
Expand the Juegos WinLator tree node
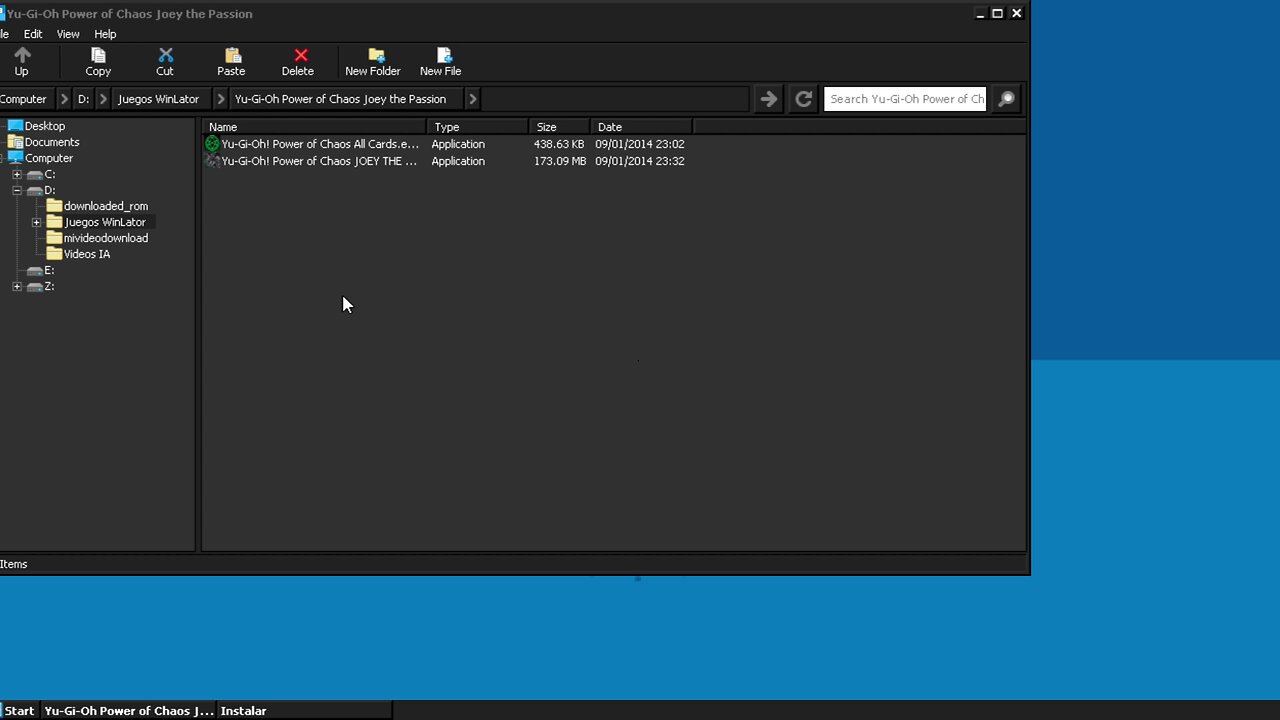click(x=36, y=222)
